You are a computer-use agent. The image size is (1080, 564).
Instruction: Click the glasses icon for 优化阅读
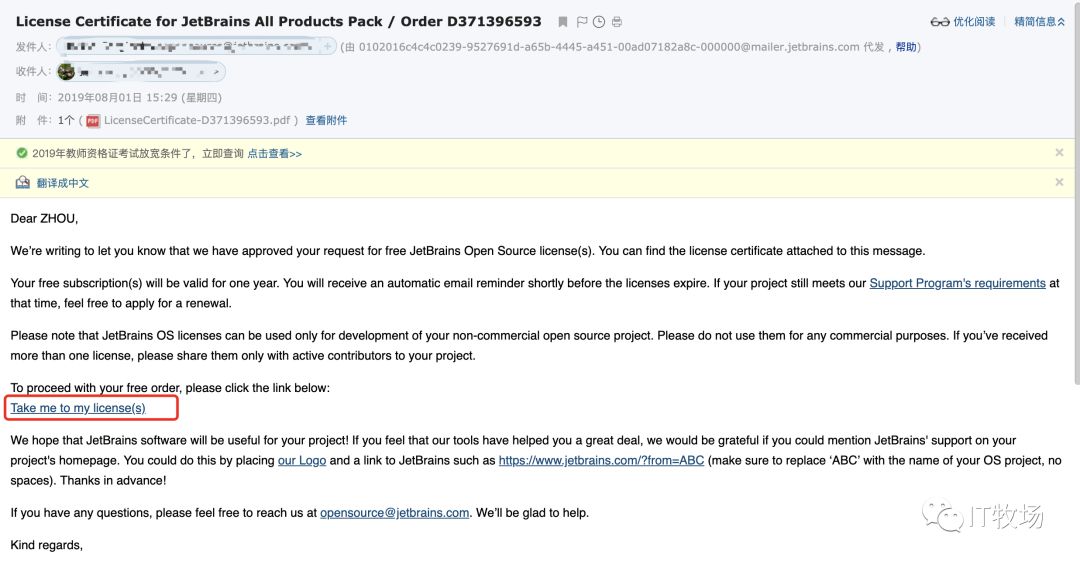coord(940,22)
